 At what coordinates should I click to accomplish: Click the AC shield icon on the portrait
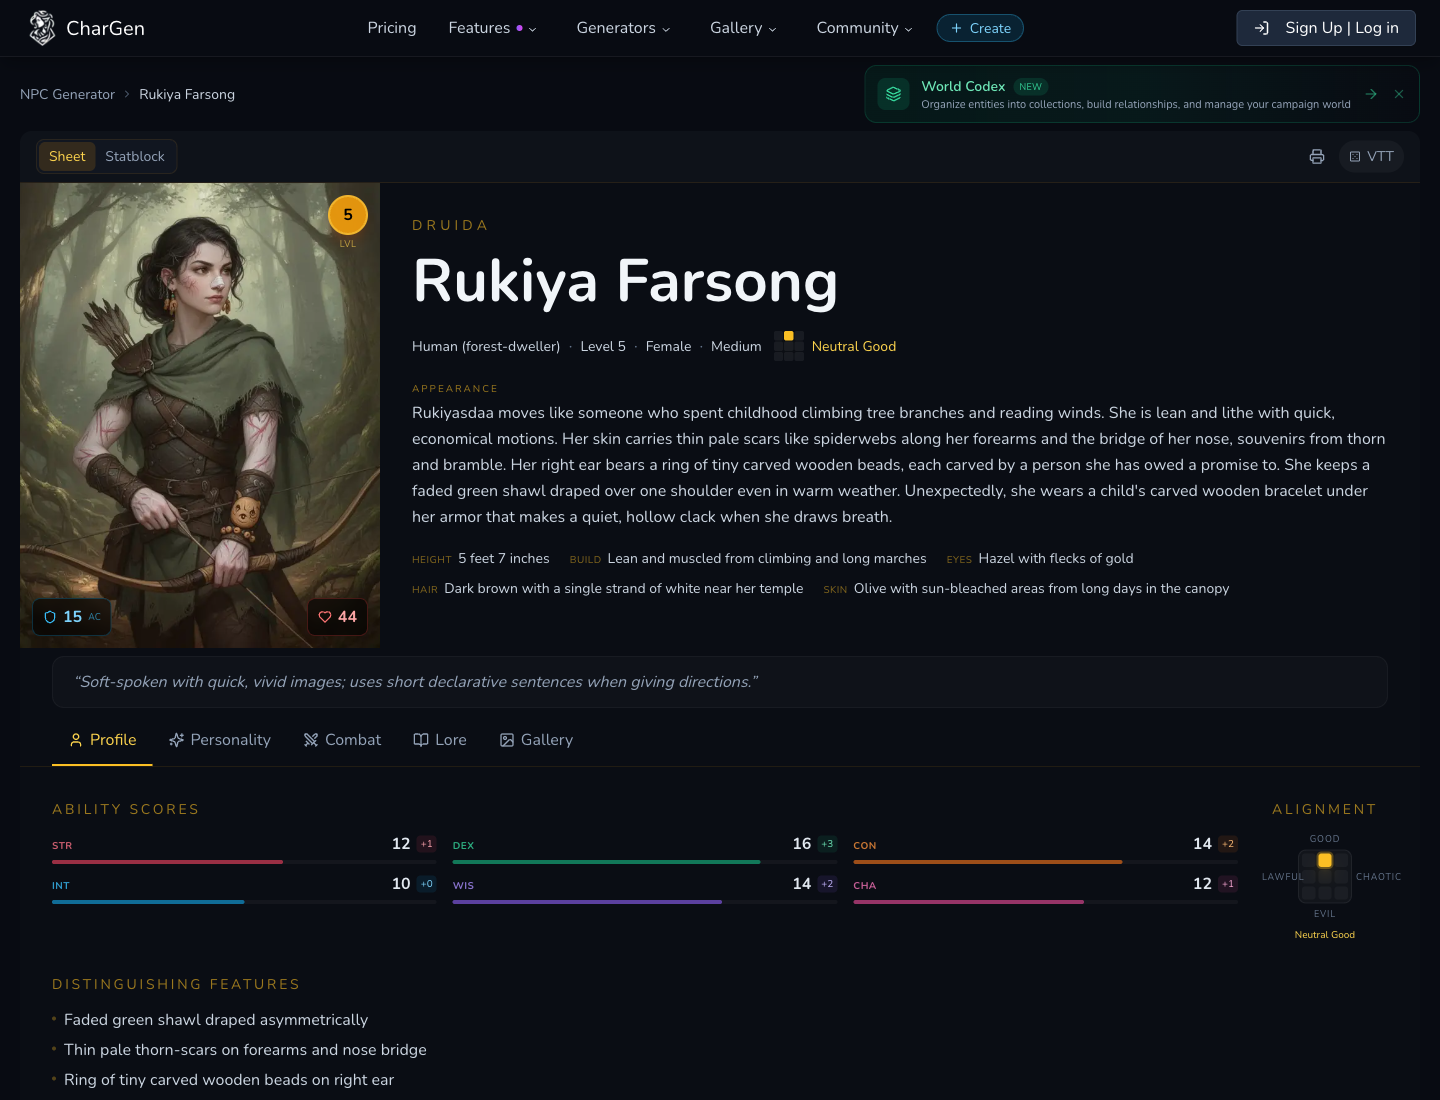click(x=50, y=617)
